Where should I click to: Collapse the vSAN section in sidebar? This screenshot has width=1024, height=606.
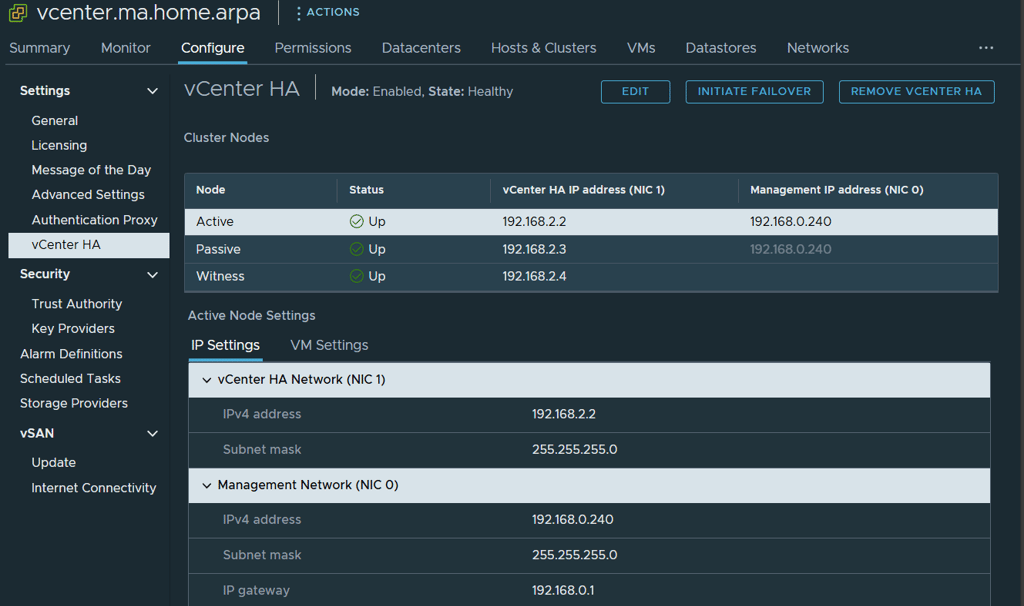click(x=152, y=434)
